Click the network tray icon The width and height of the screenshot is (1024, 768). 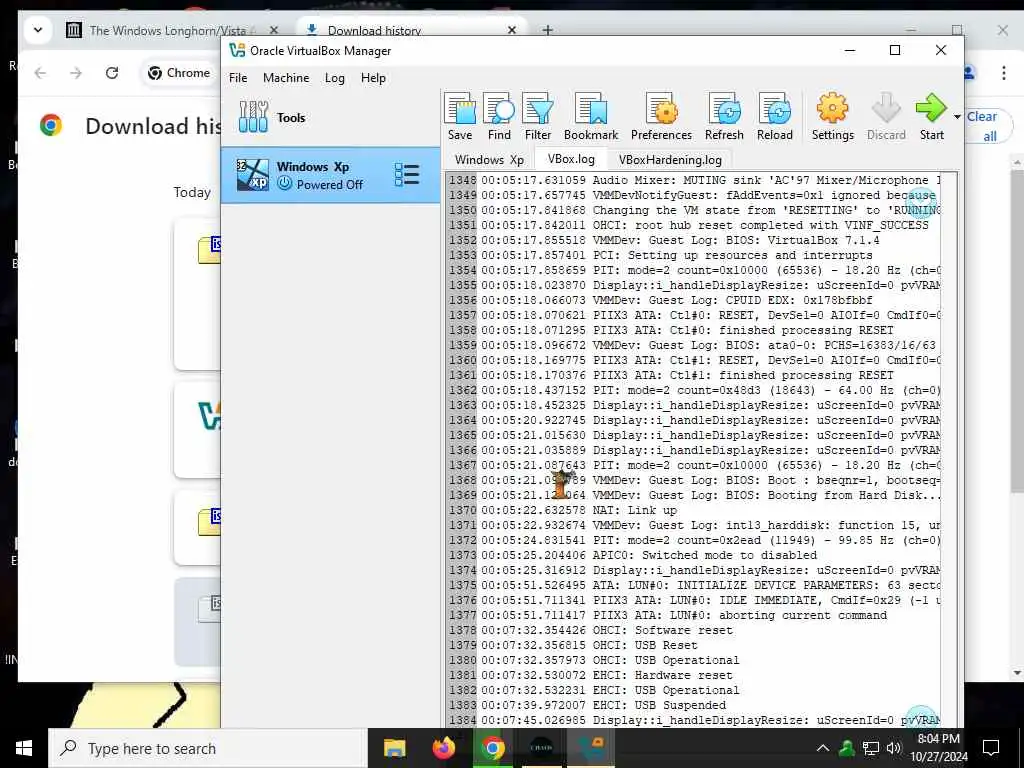(x=870, y=748)
